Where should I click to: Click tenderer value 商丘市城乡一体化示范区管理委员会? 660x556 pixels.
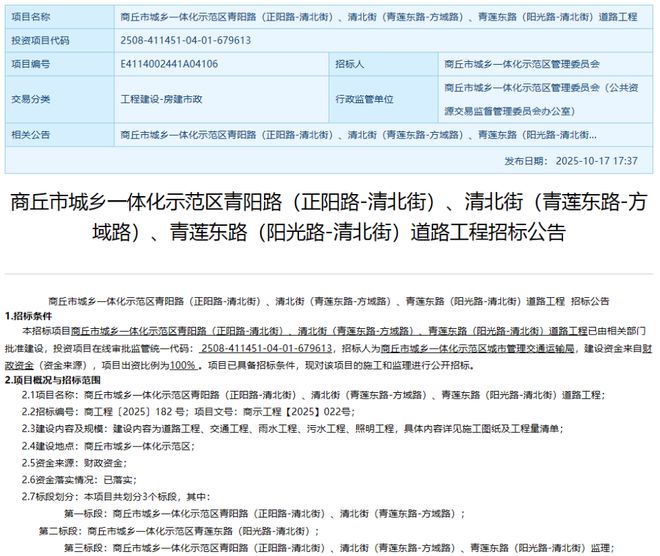pos(522,64)
